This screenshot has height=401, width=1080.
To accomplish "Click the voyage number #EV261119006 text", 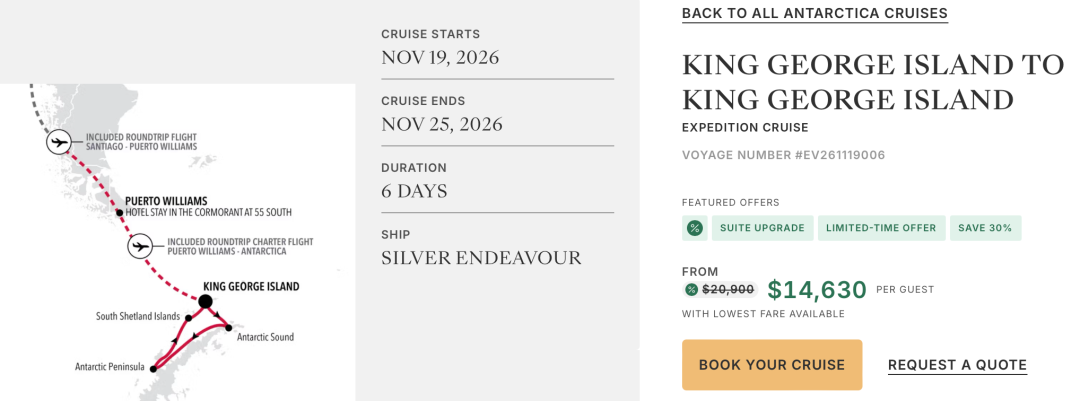I will pos(783,155).
